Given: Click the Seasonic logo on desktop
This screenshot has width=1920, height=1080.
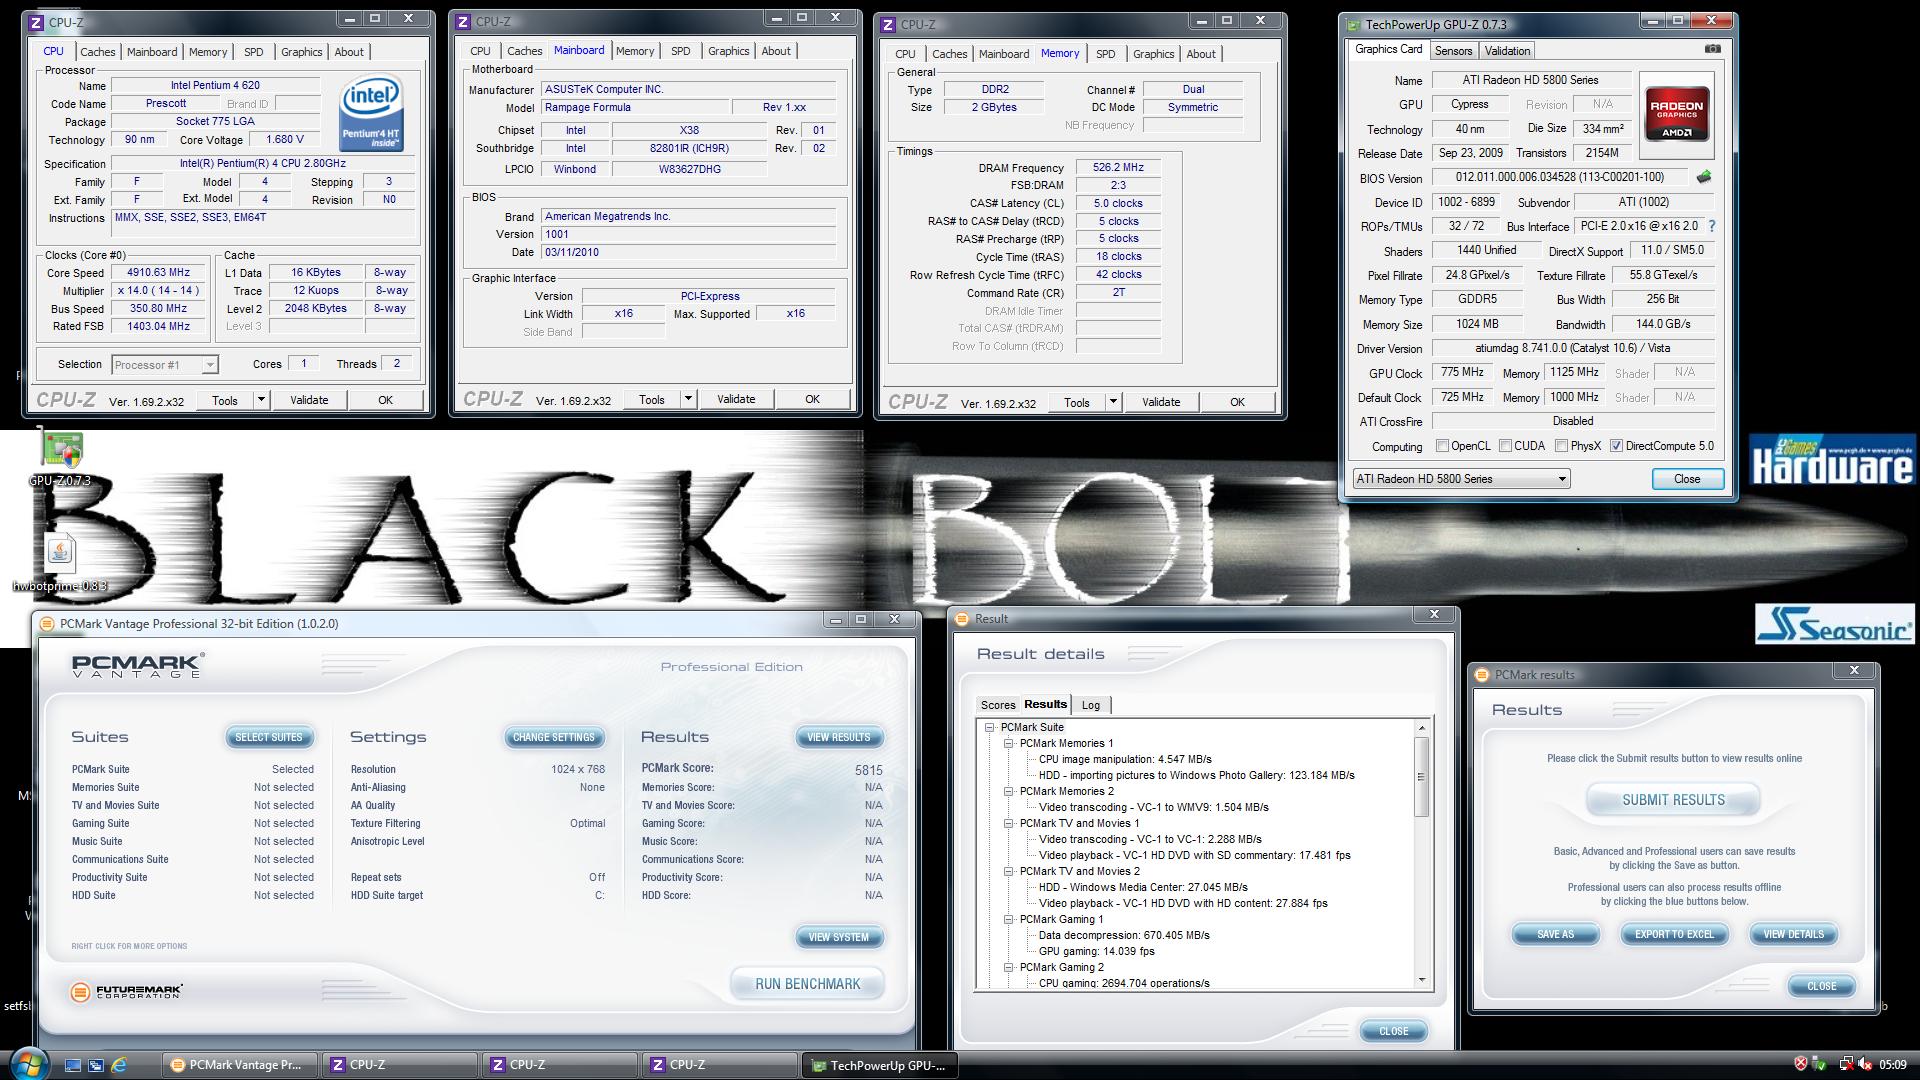Looking at the screenshot, I should [1834, 624].
